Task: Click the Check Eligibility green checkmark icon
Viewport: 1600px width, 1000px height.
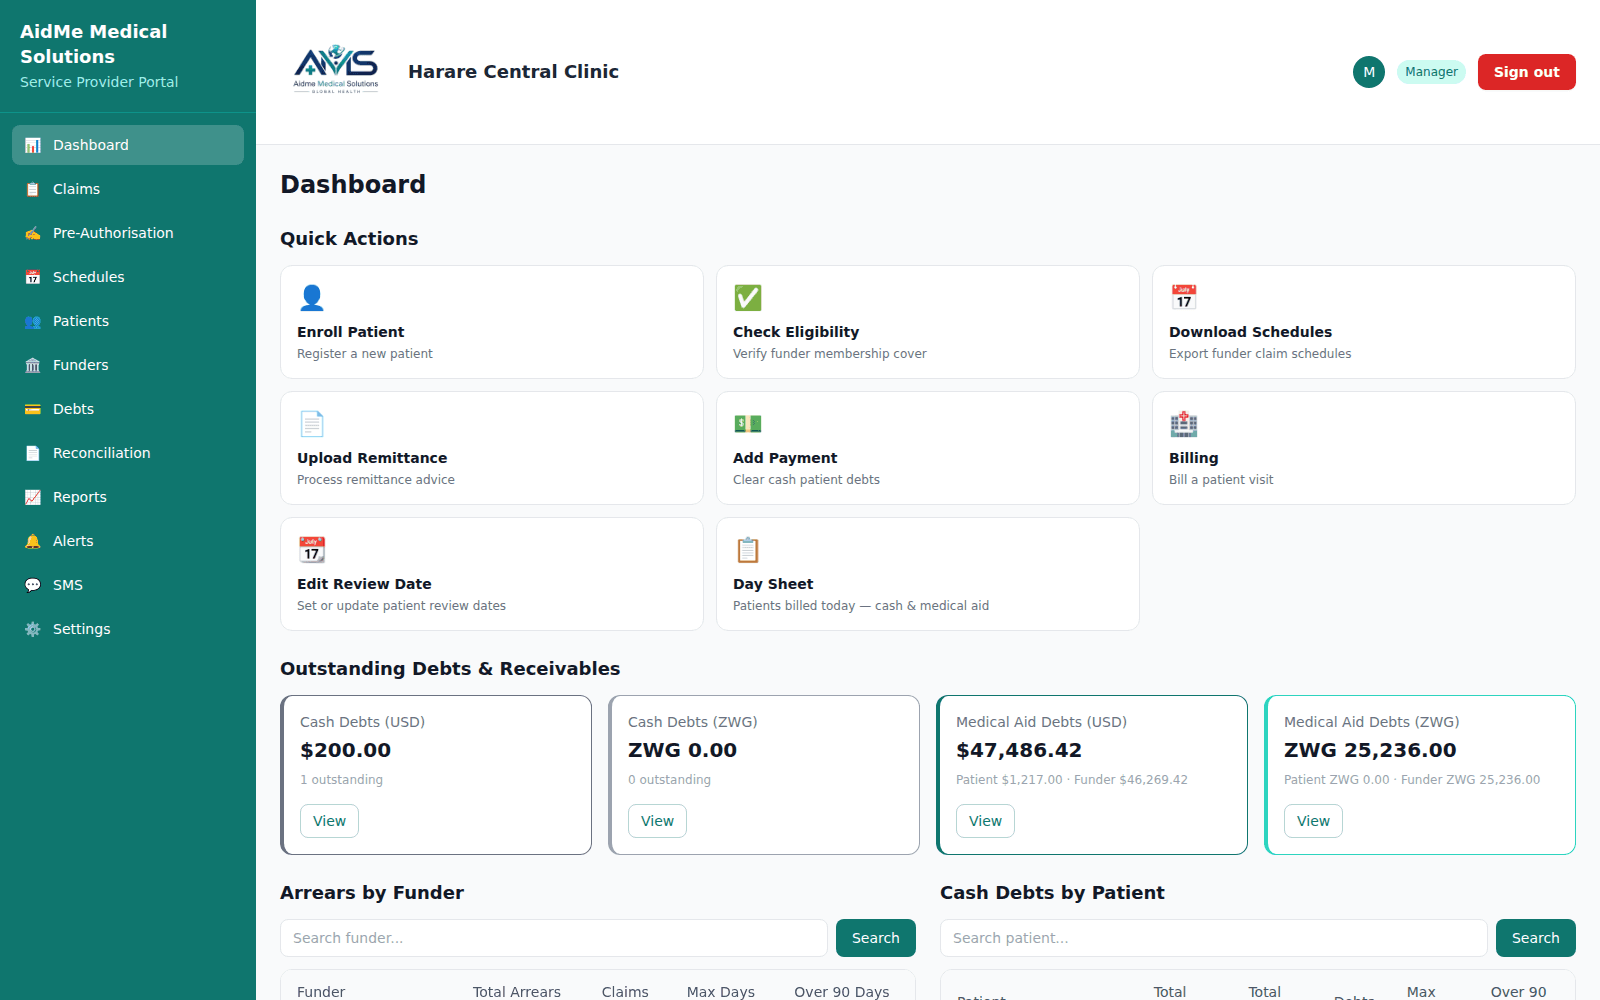Action: click(x=748, y=298)
